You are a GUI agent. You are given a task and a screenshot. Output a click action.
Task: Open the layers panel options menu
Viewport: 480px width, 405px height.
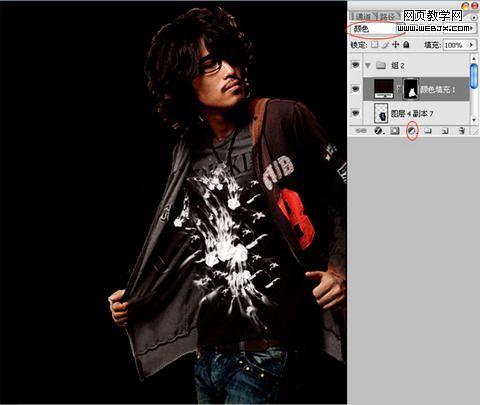pos(474,17)
